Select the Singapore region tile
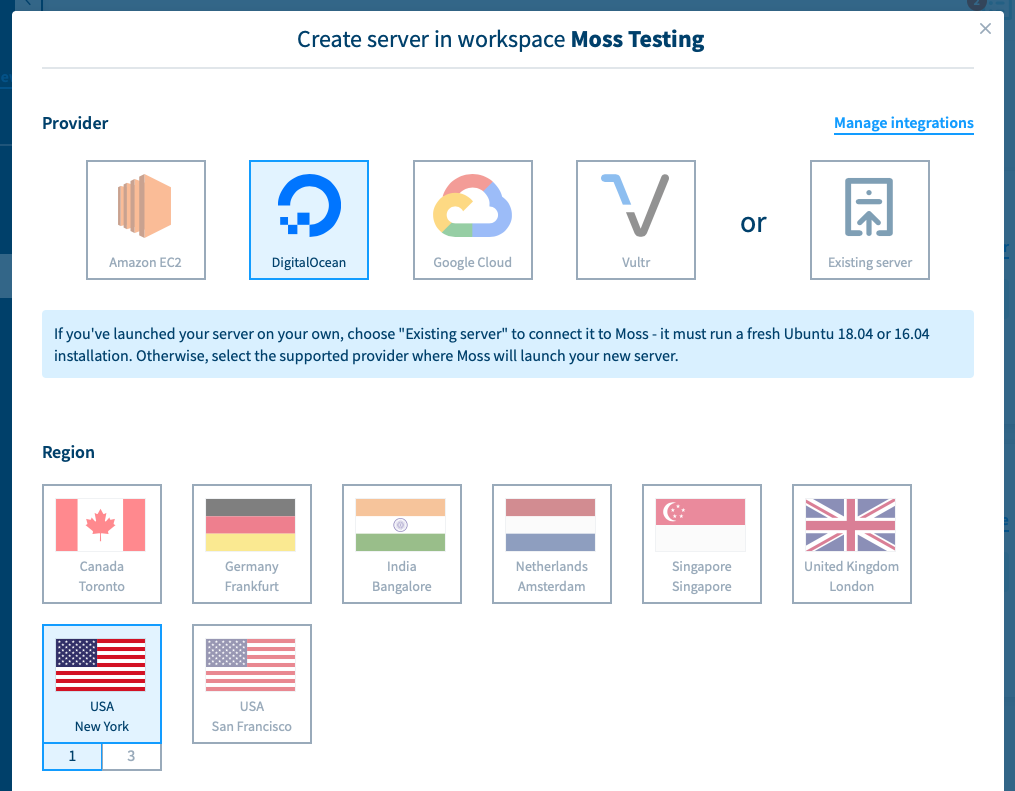 [702, 544]
